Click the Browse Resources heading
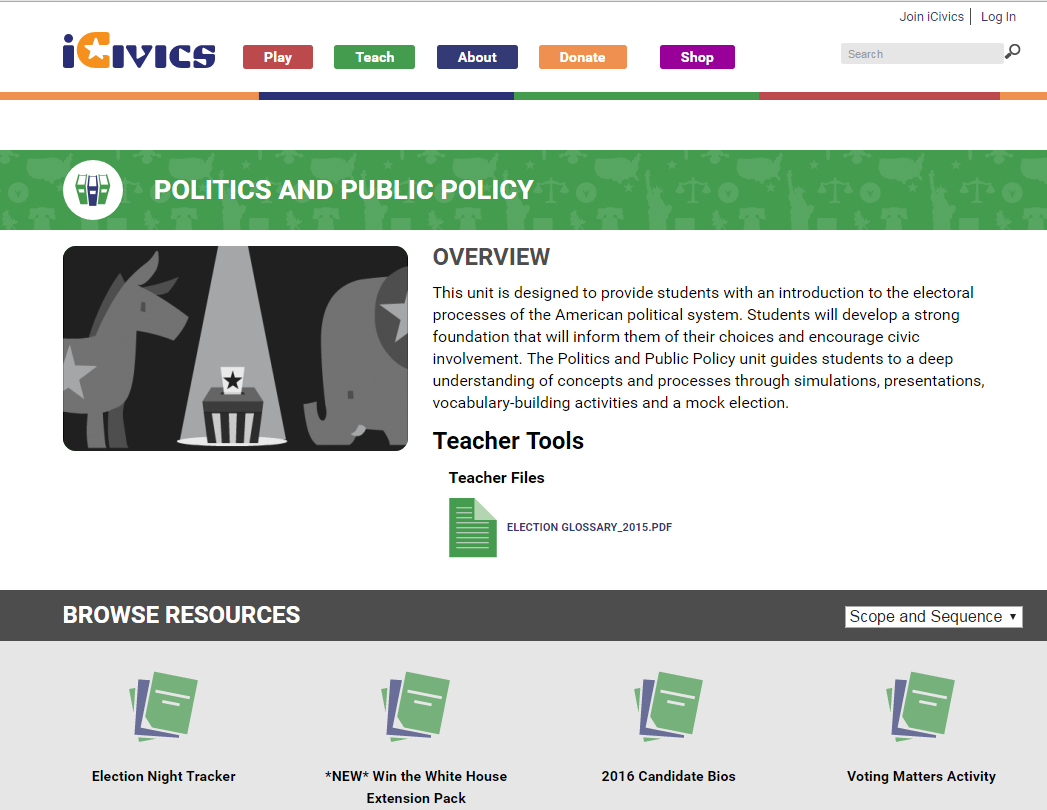Image resolution: width=1047 pixels, height=810 pixels. click(182, 615)
